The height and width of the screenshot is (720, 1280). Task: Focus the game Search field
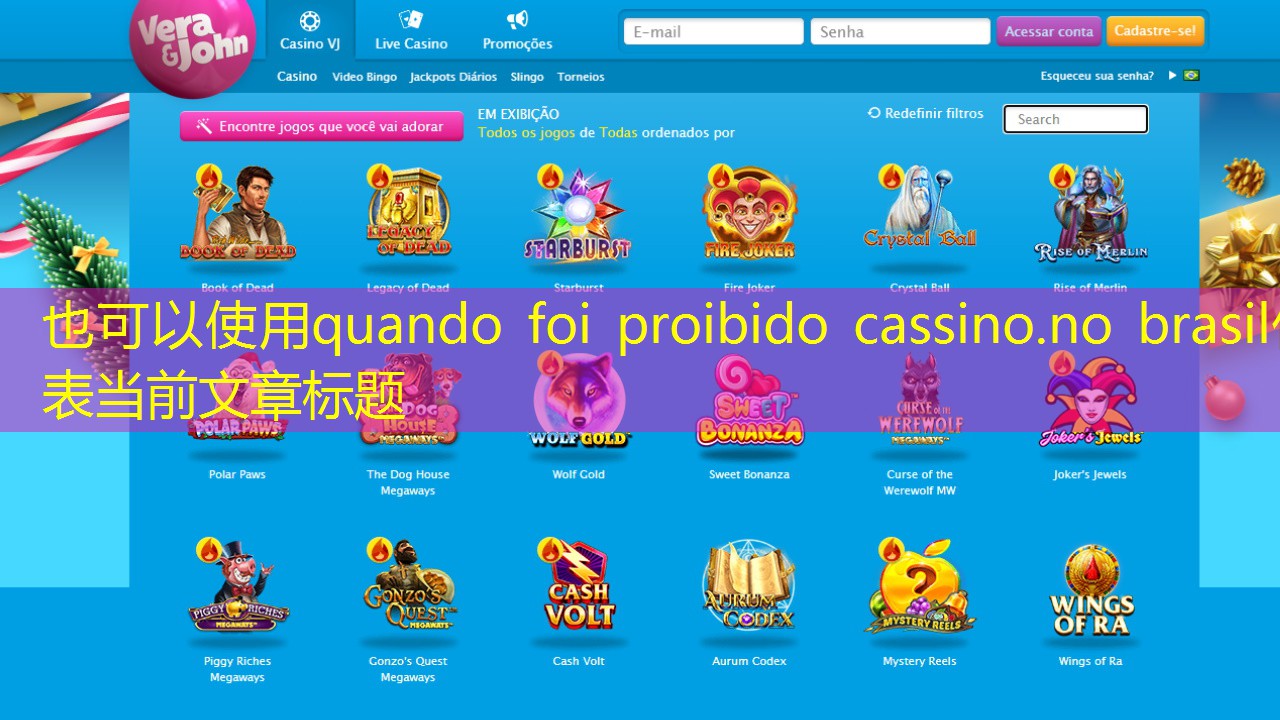1076,119
